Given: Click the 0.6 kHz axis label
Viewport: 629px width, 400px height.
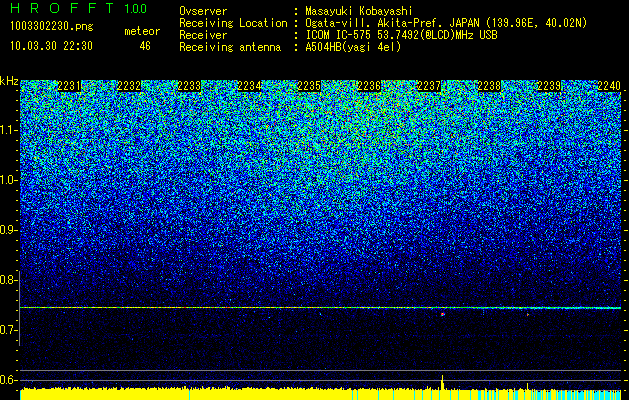Looking at the screenshot, I should (x=9, y=380).
